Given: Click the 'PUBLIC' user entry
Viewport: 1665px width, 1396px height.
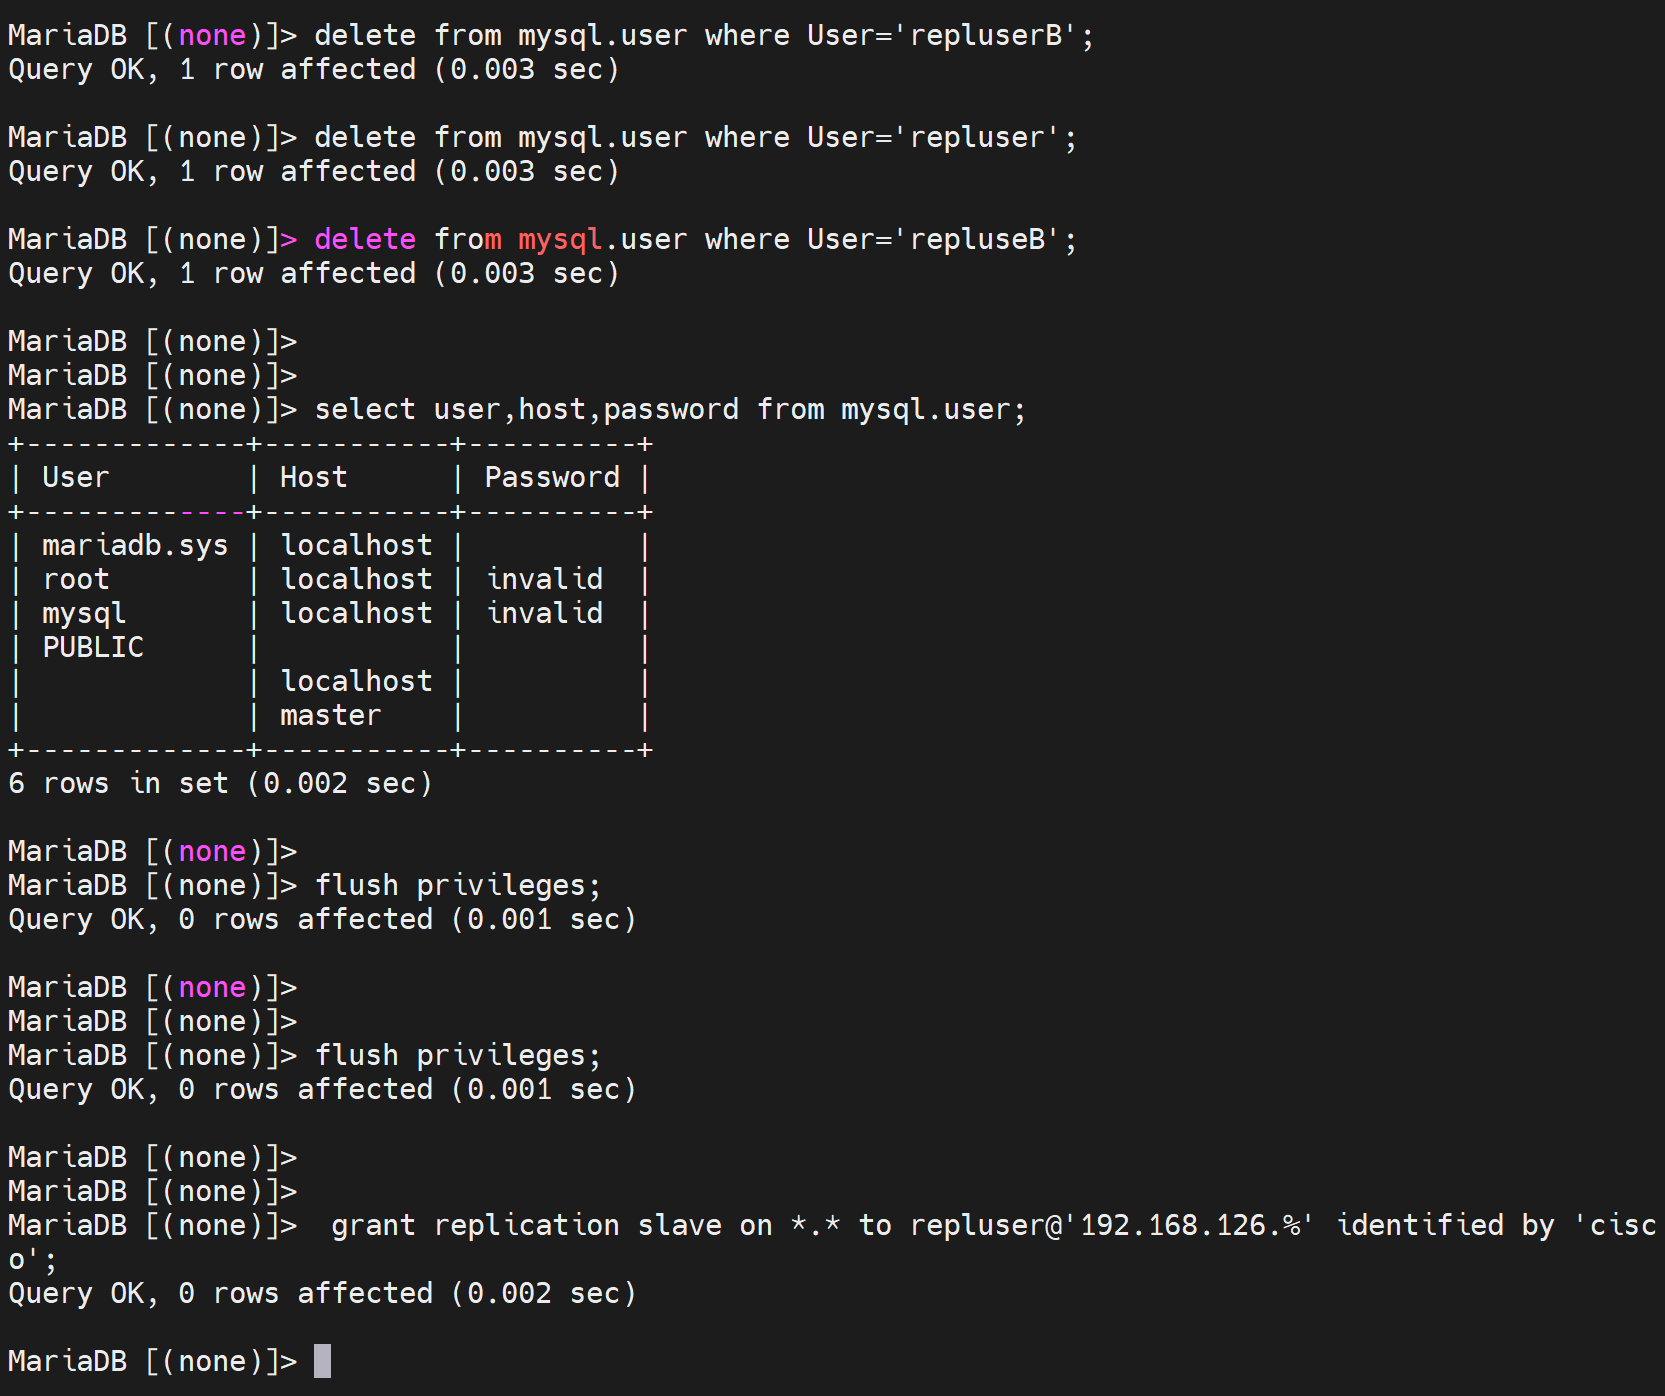Looking at the screenshot, I should pyautogui.click(x=93, y=647).
